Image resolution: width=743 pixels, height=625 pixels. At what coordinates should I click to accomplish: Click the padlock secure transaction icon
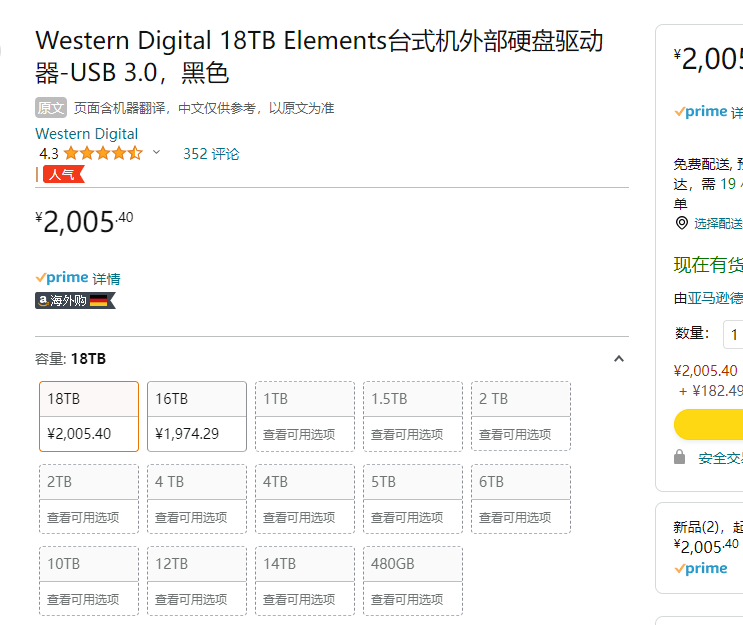point(680,457)
